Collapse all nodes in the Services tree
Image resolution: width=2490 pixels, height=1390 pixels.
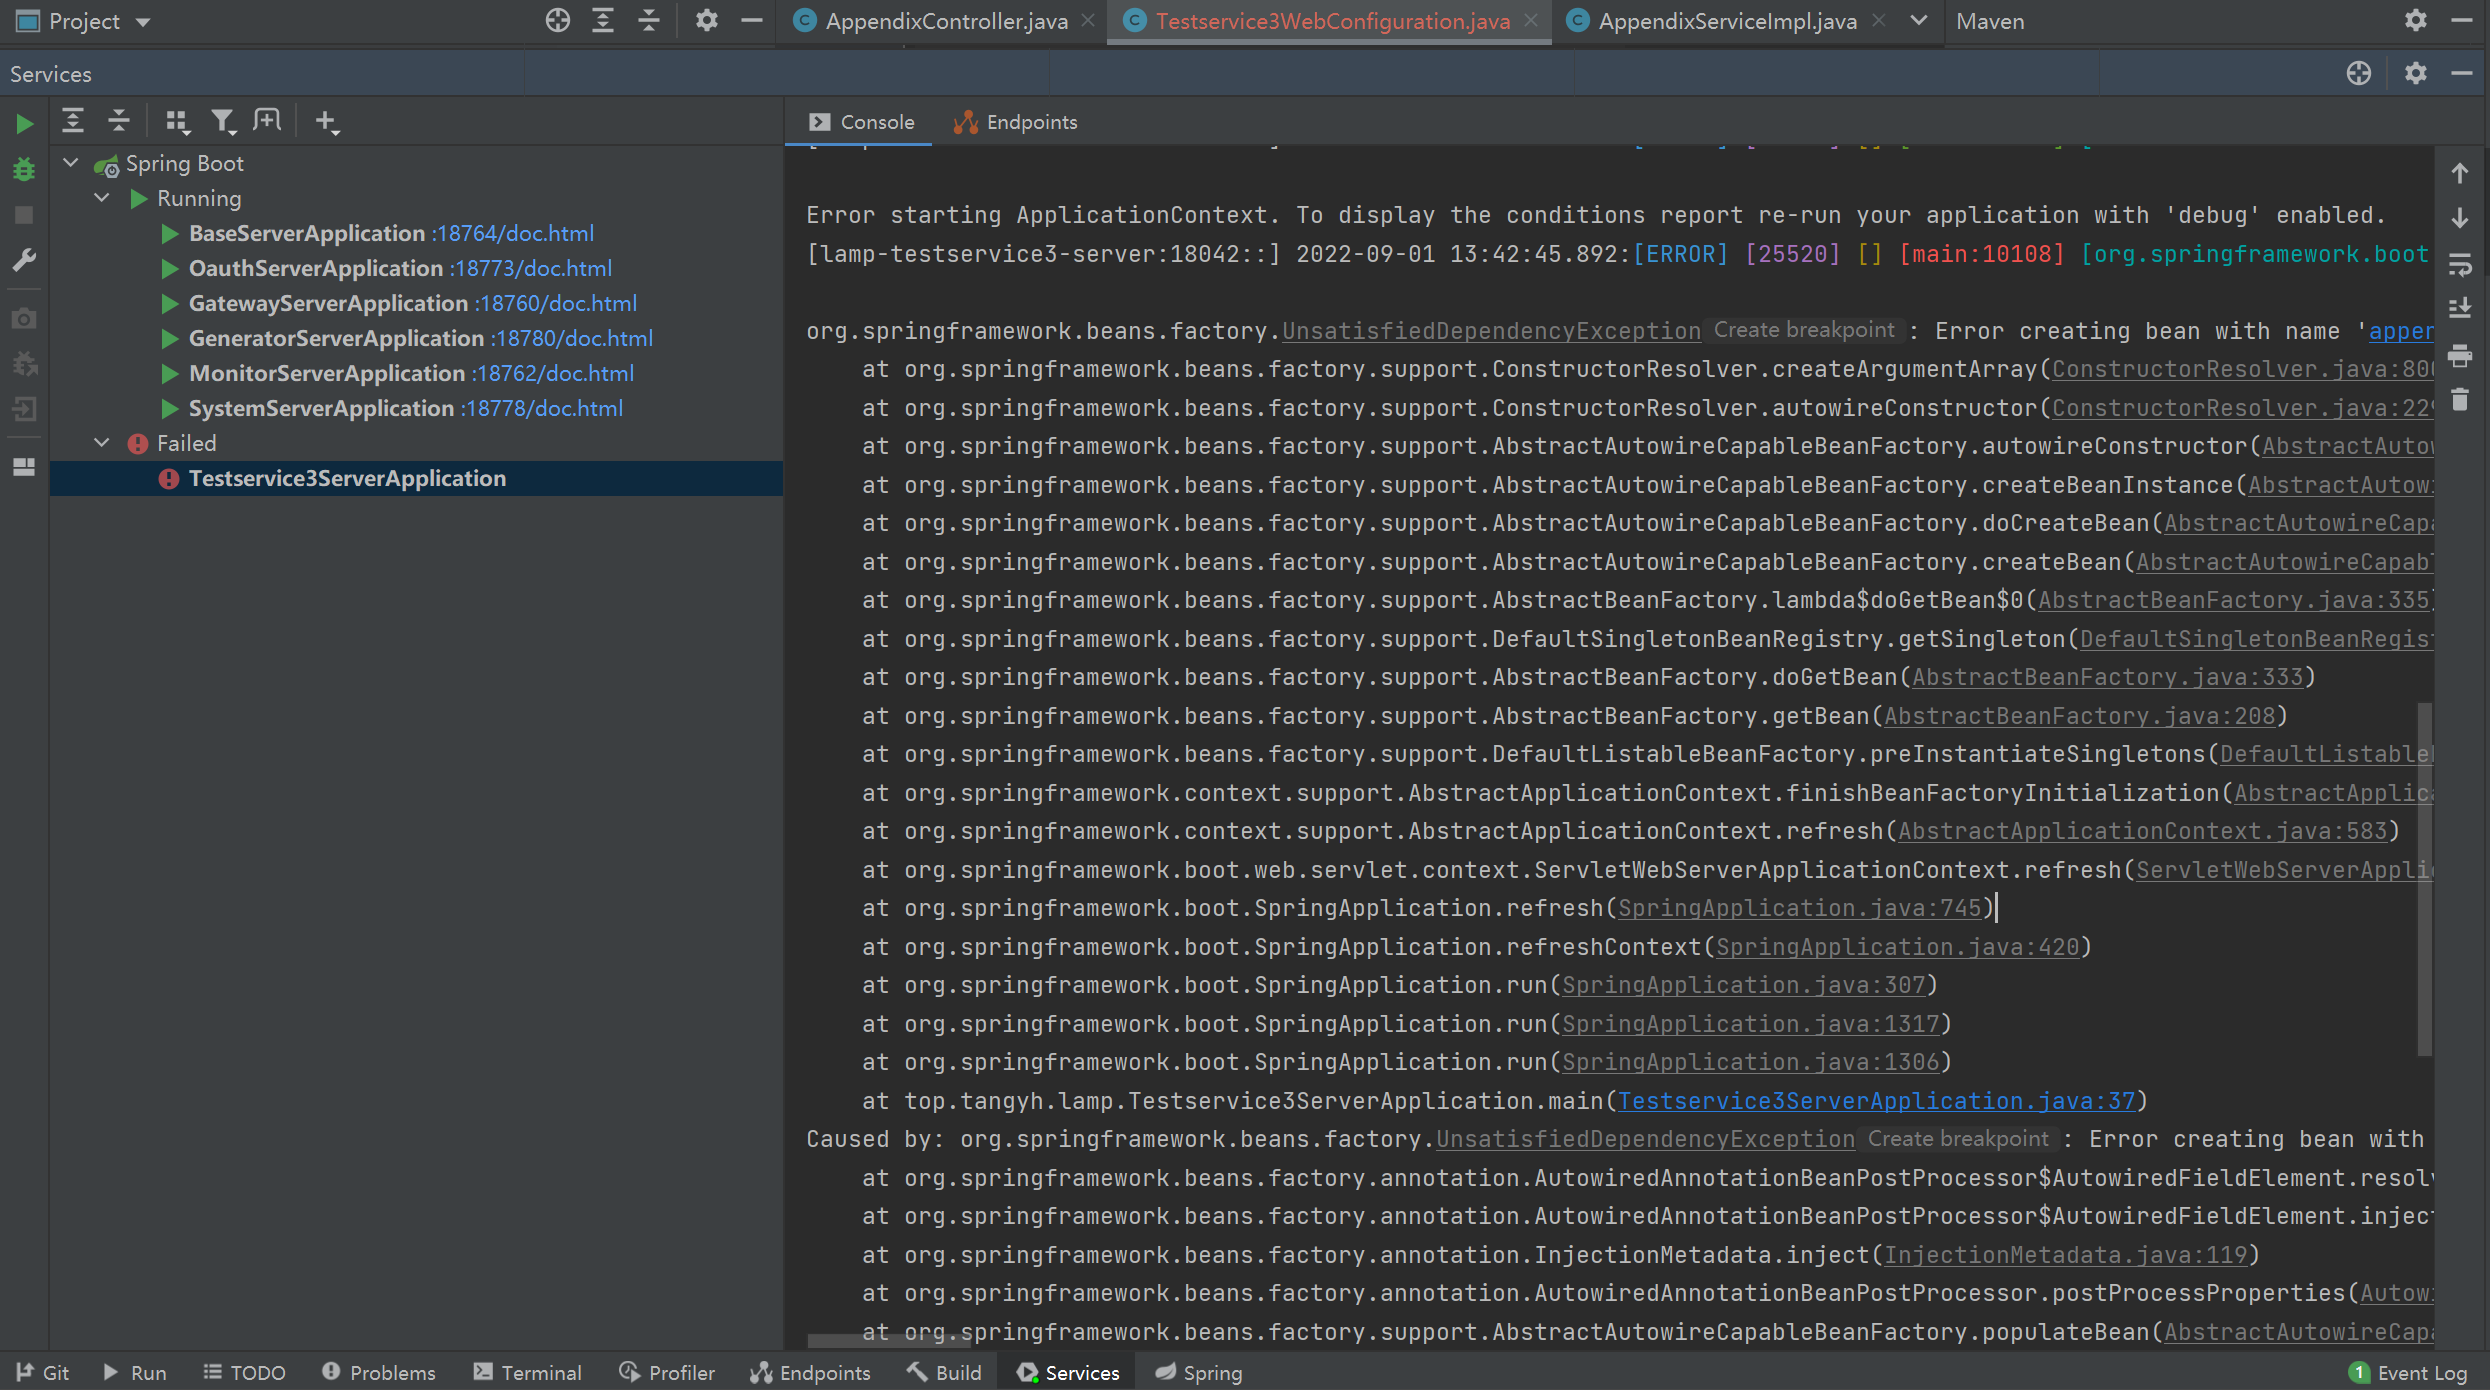click(118, 120)
